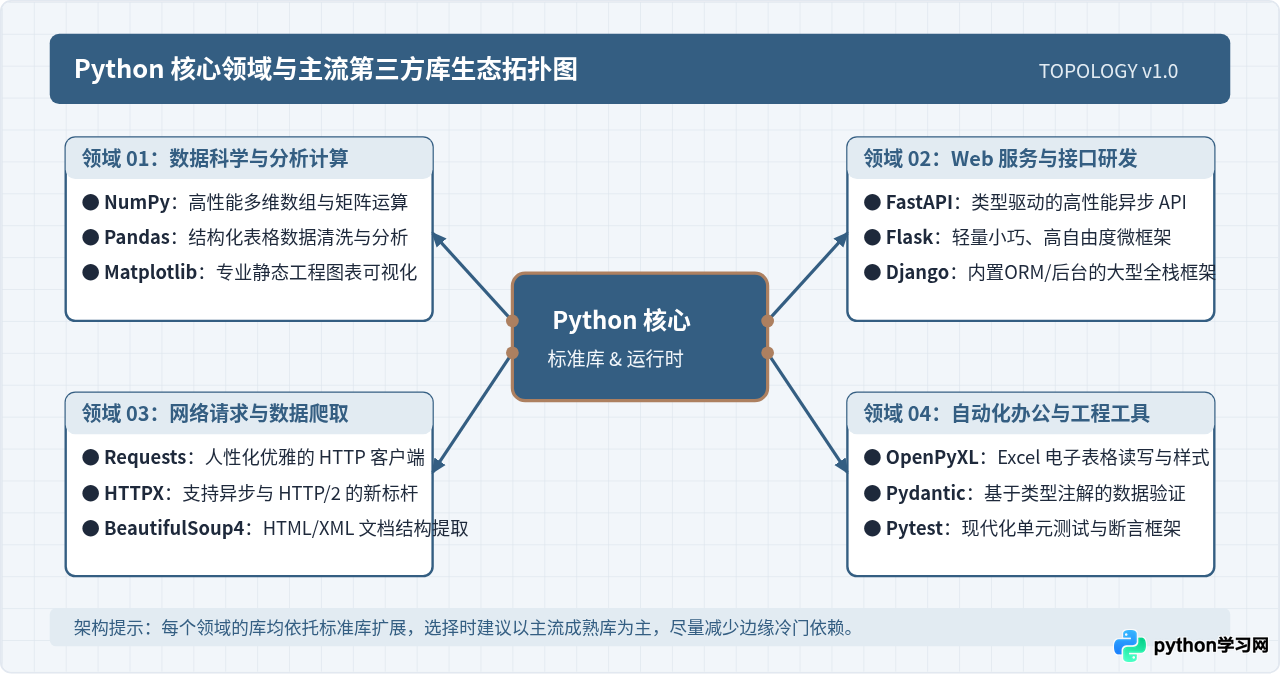Click the '领域 03：网络请求与数据爬取' header
Image resolution: width=1280 pixels, height=674 pixels.
tap(249, 413)
